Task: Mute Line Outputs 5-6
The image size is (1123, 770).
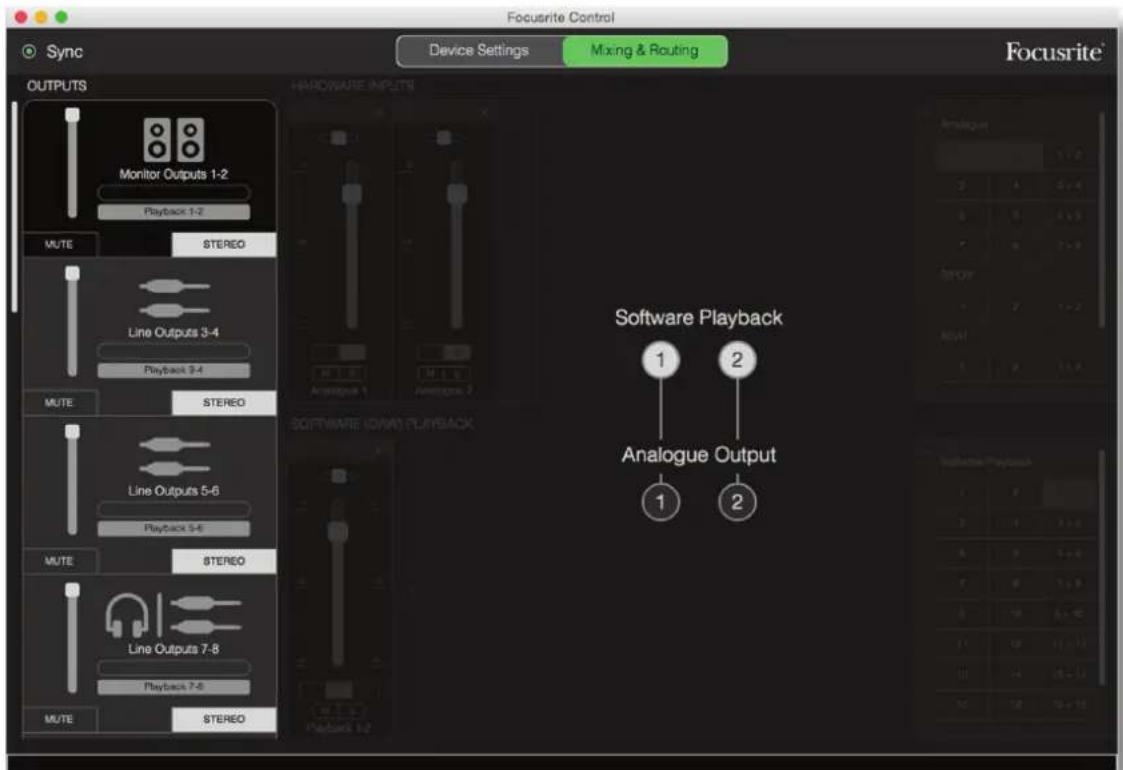Action: (60, 561)
